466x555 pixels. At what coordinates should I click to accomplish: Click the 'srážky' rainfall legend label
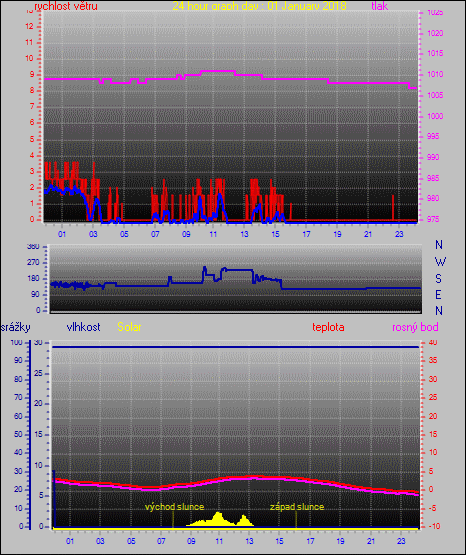point(16,327)
